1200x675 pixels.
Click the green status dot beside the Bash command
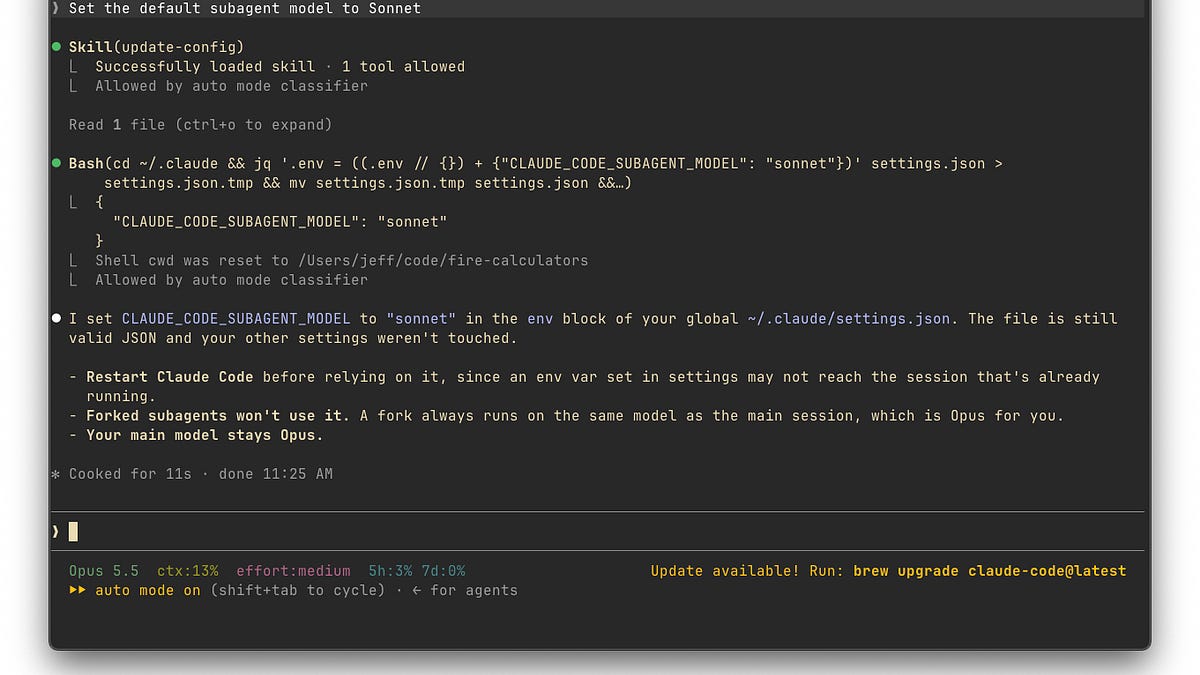point(56,163)
